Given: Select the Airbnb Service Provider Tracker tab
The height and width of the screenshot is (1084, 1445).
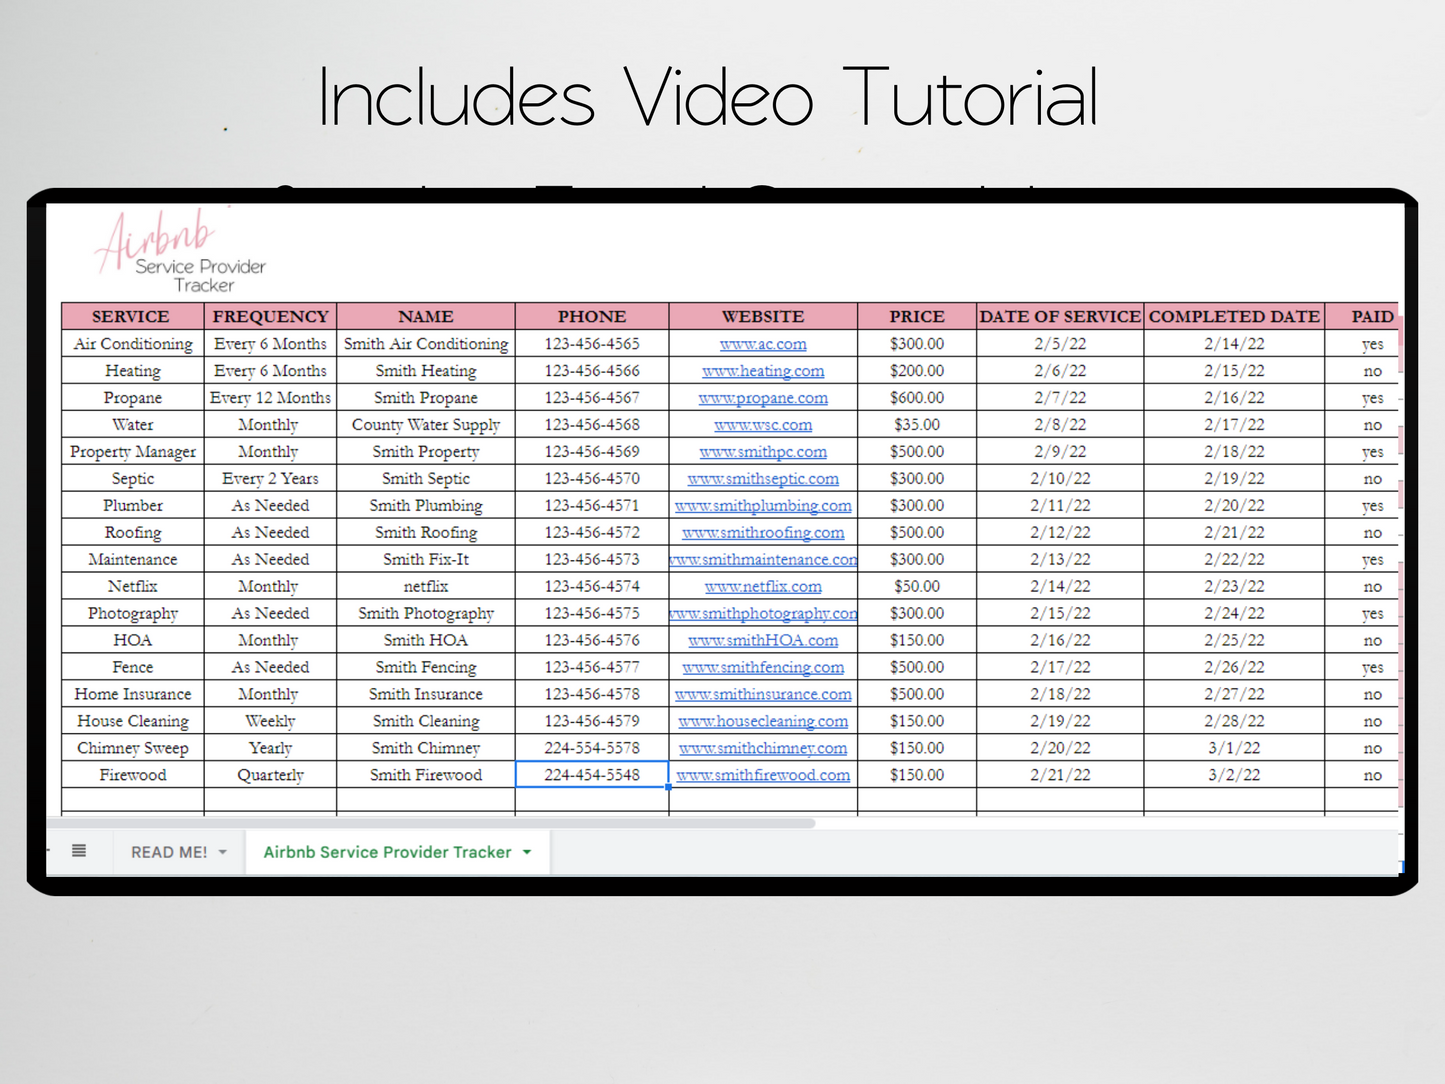Looking at the screenshot, I should click(387, 852).
